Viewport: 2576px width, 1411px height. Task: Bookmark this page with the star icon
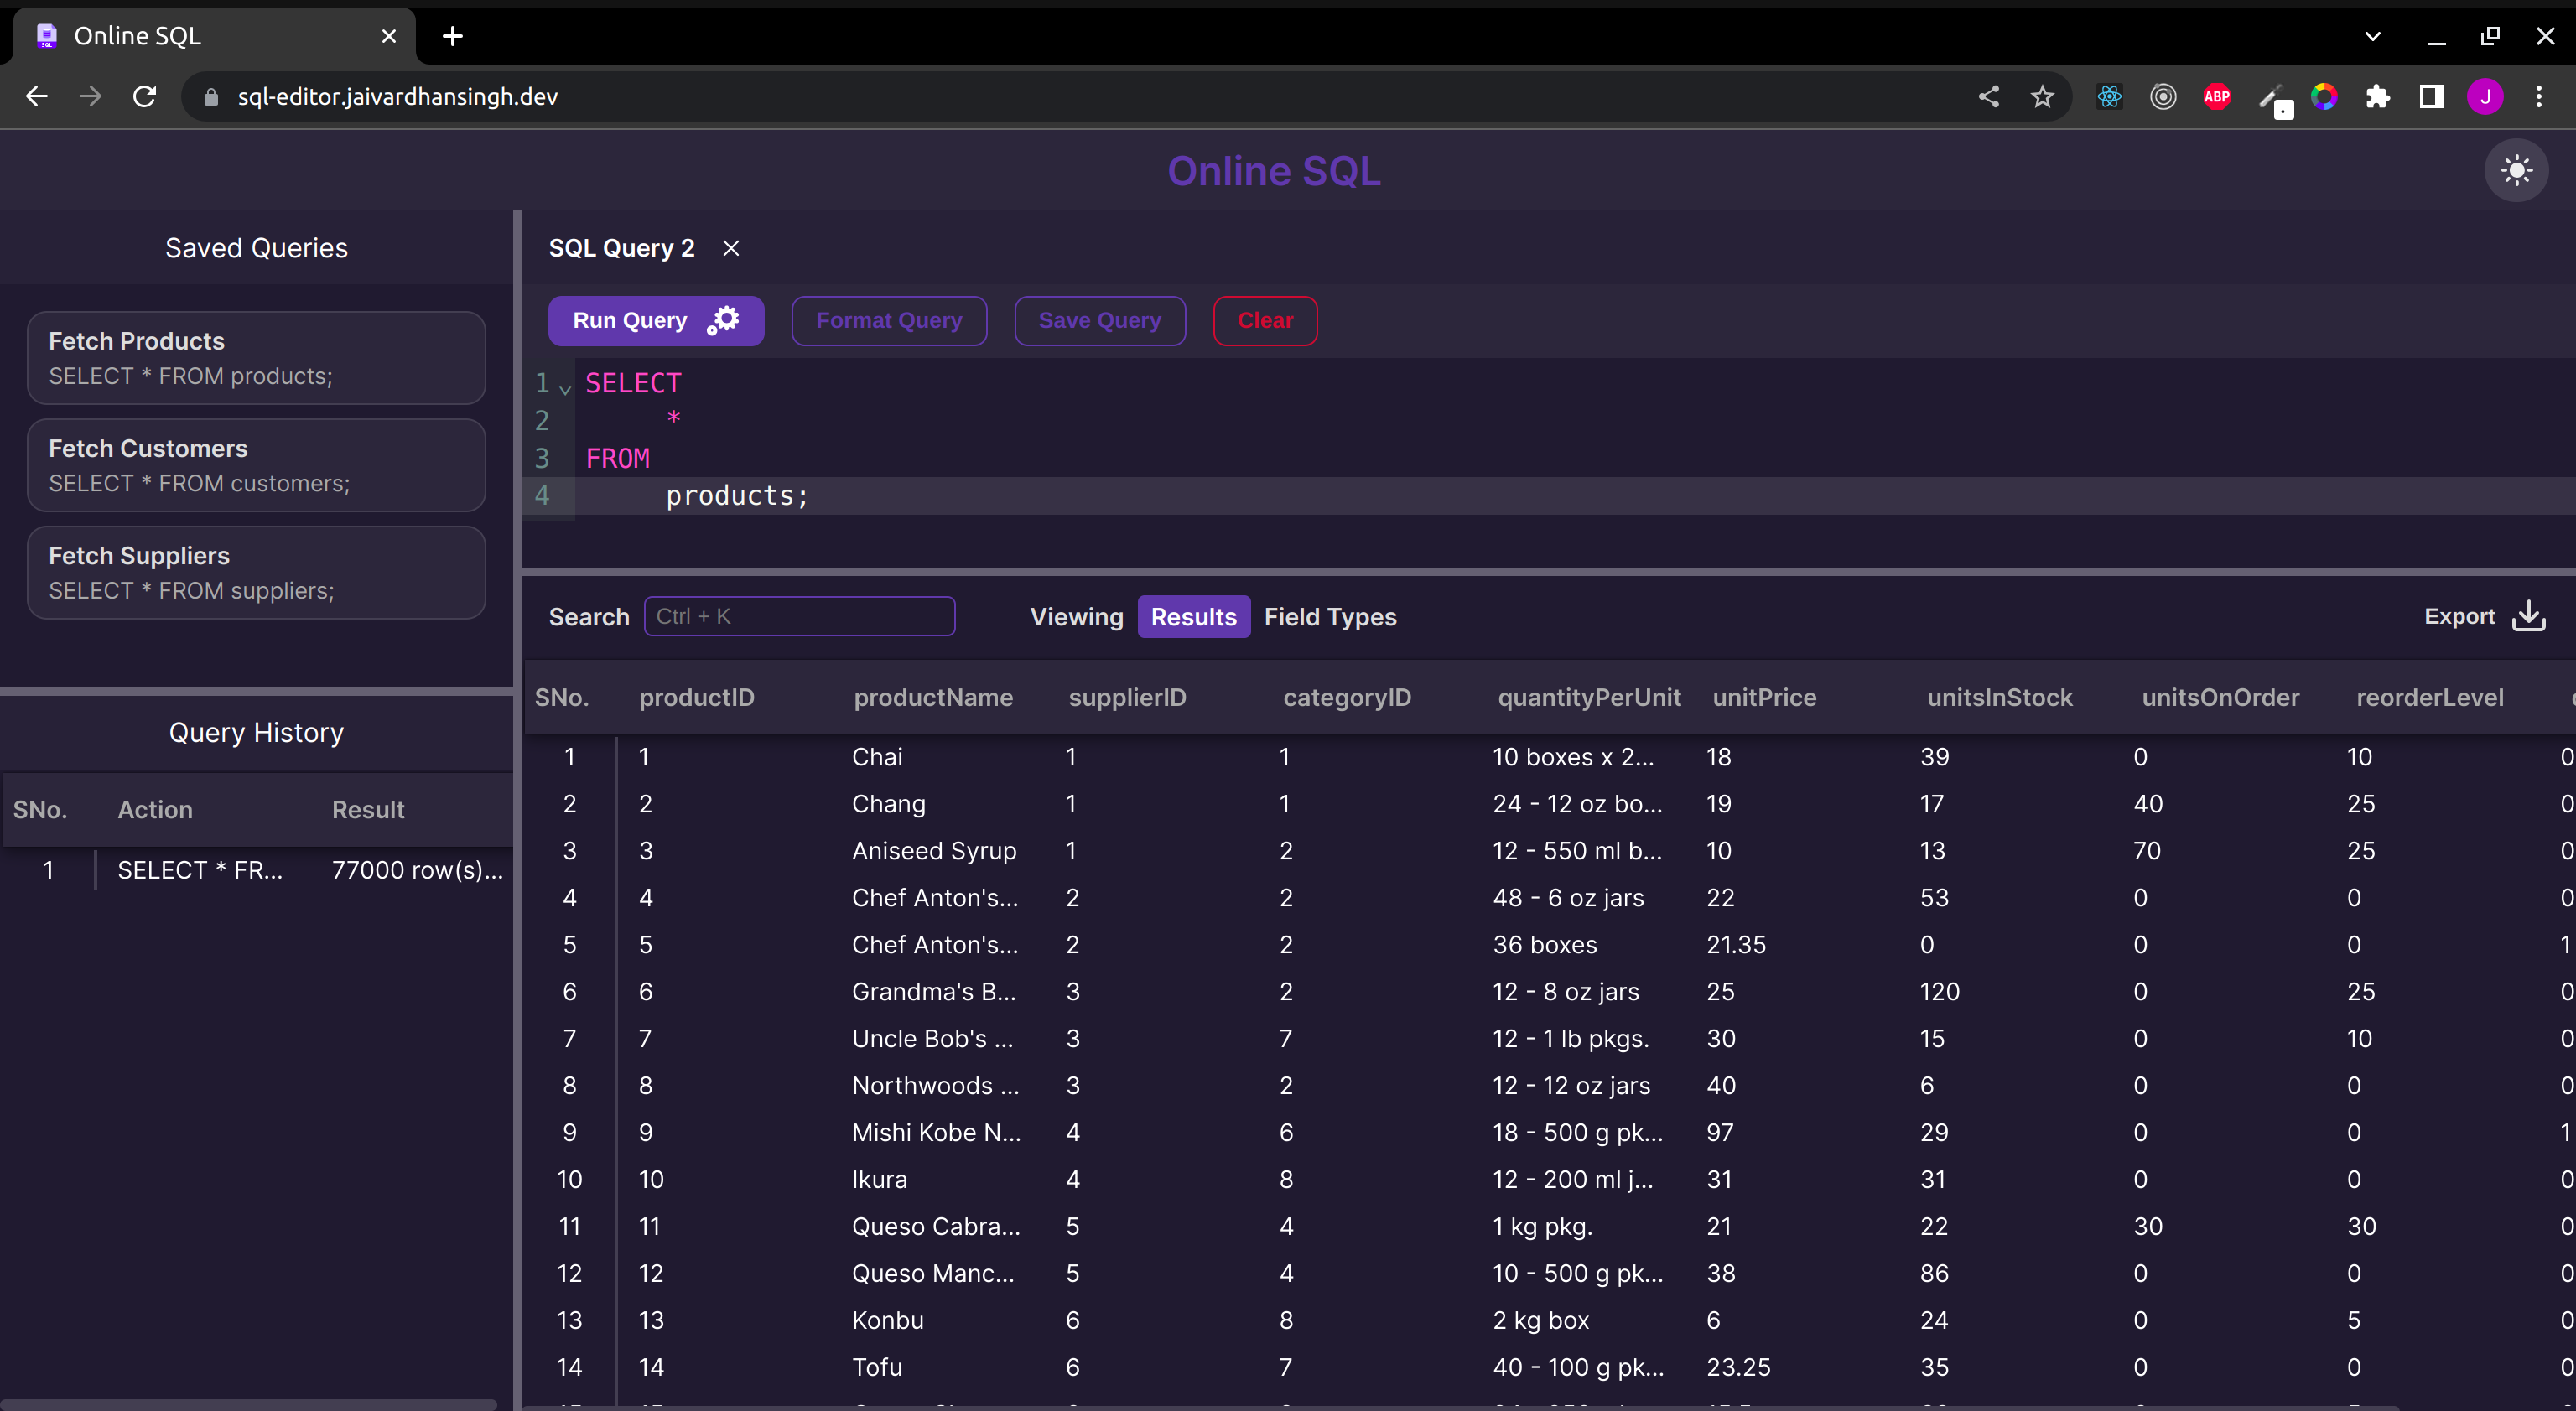[2042, 97]
